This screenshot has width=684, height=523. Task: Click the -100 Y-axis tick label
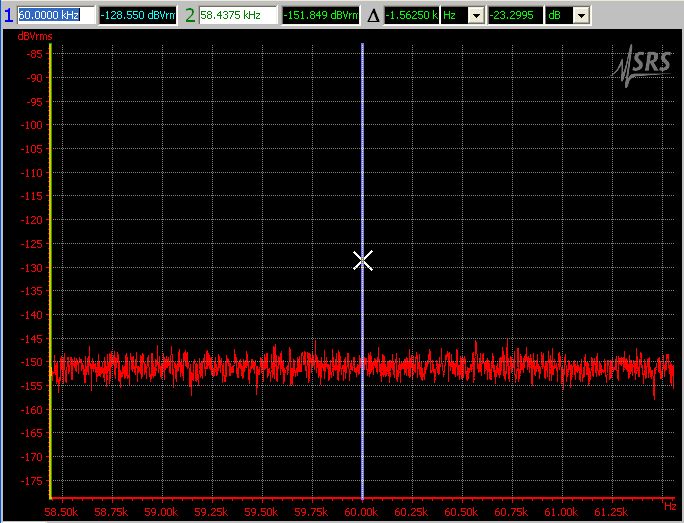(x=32, y=125)
